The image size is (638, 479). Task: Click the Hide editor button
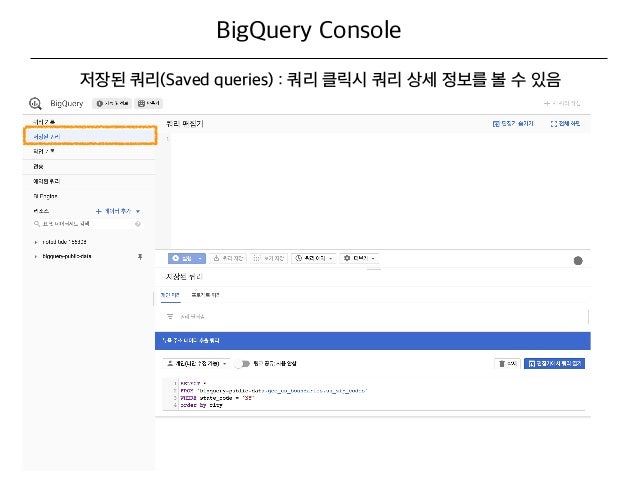tap(513, 123)
